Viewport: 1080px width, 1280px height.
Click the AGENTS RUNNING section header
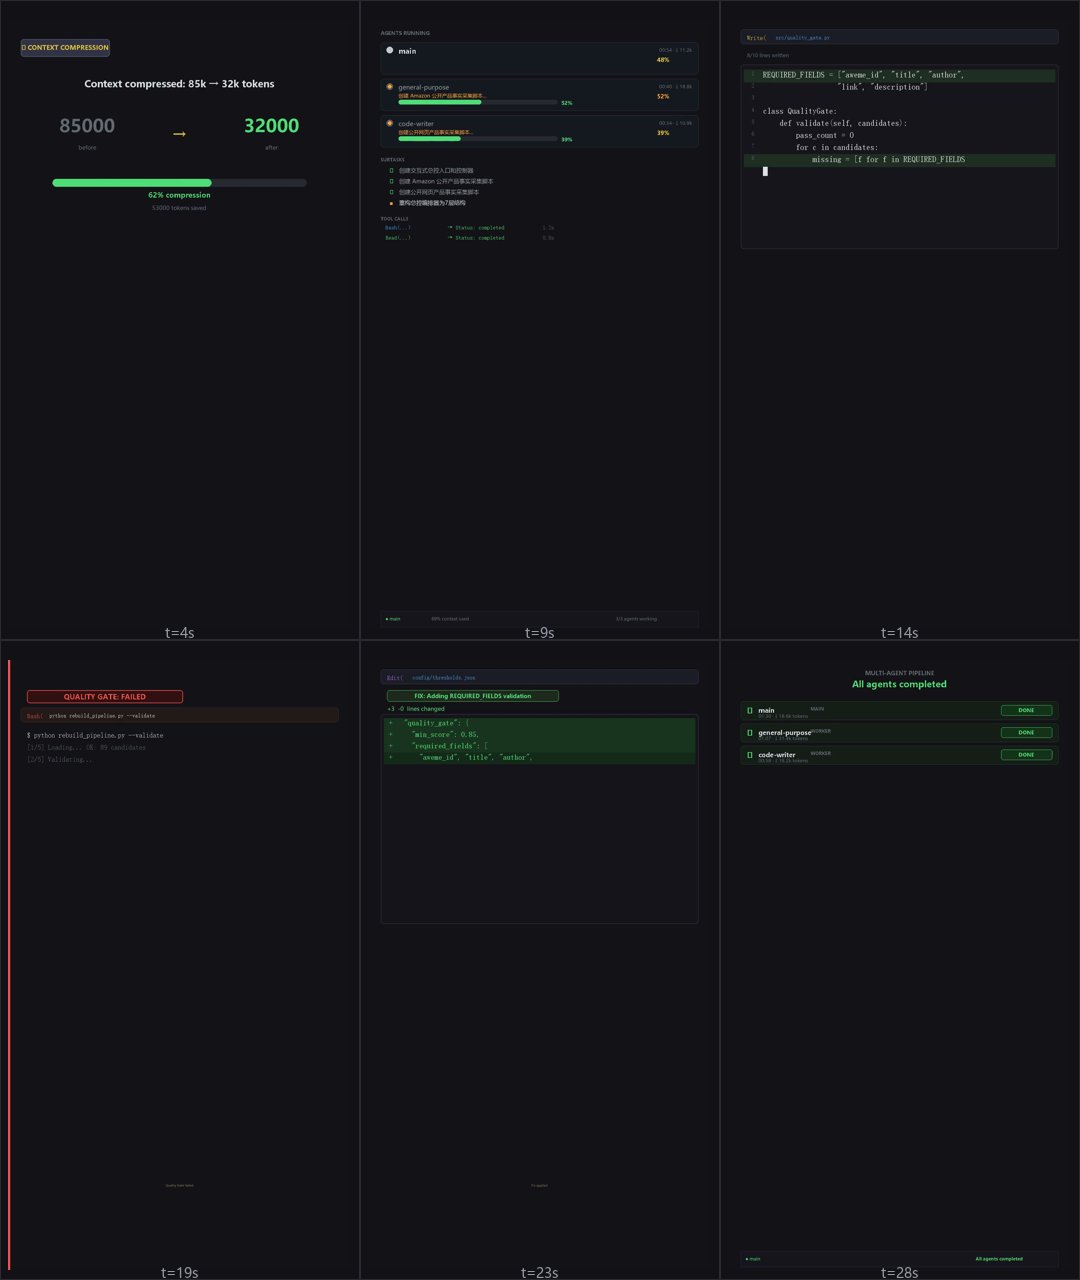click(405, 33)
